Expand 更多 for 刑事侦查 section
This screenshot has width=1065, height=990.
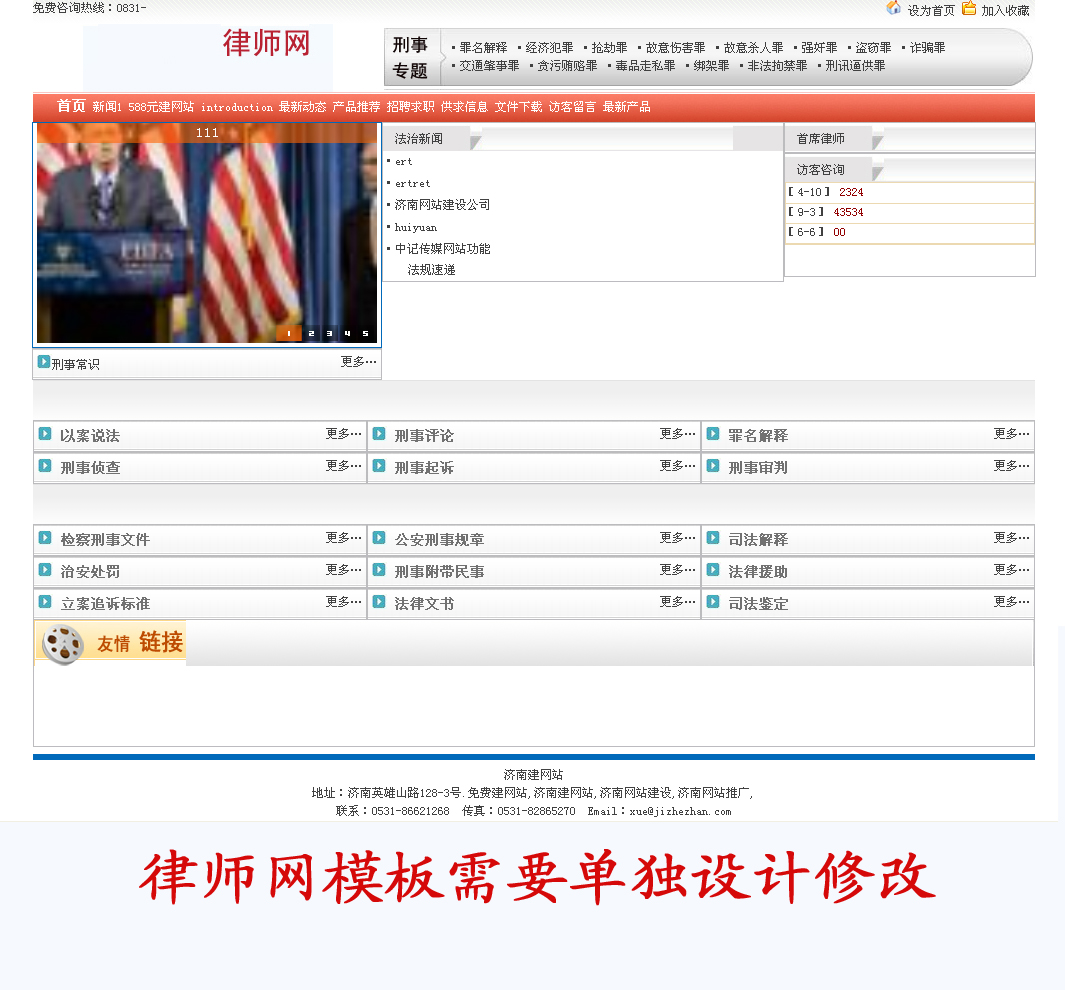(343, 466)
